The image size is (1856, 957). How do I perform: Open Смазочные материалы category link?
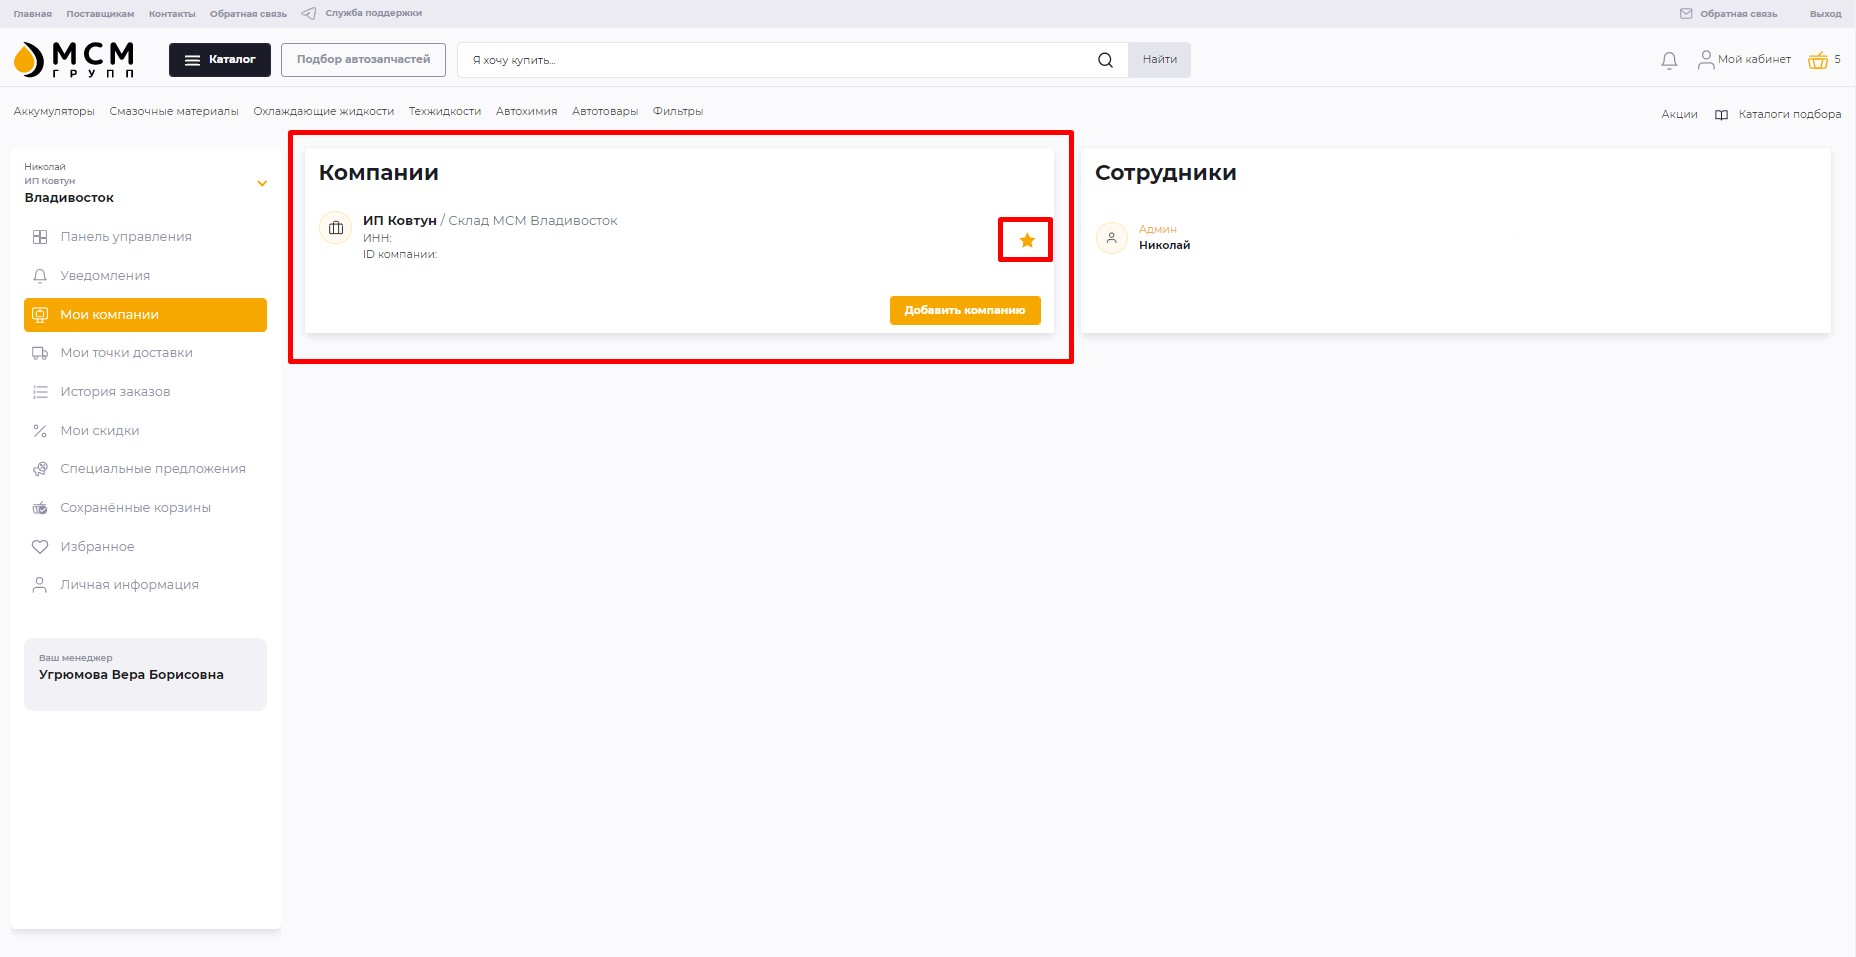174,112
